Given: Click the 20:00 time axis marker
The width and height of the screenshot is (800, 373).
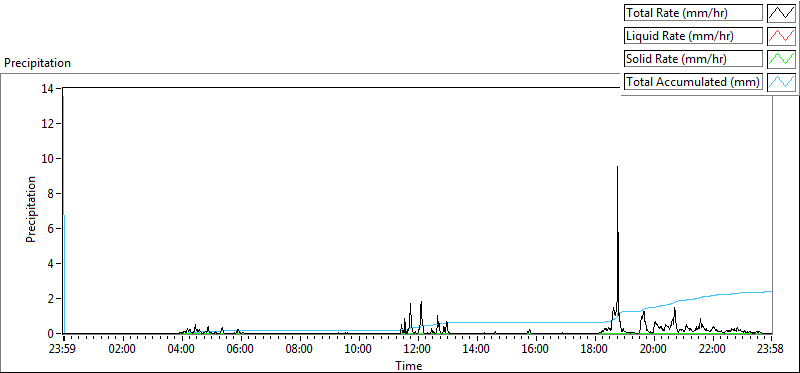Looking at the screenshot, I should [654, 350].
